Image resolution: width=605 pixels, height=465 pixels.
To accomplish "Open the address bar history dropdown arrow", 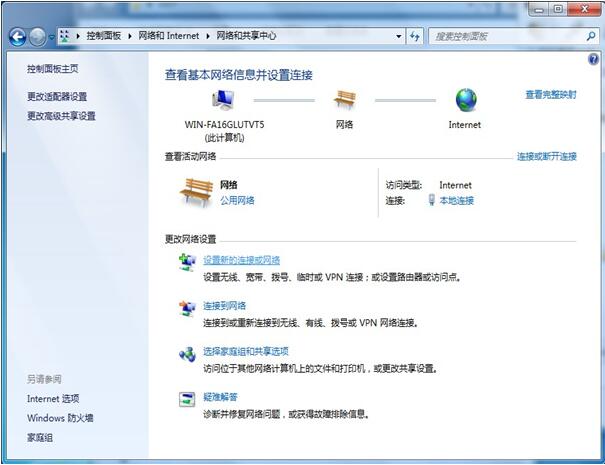I will (397, 36).
